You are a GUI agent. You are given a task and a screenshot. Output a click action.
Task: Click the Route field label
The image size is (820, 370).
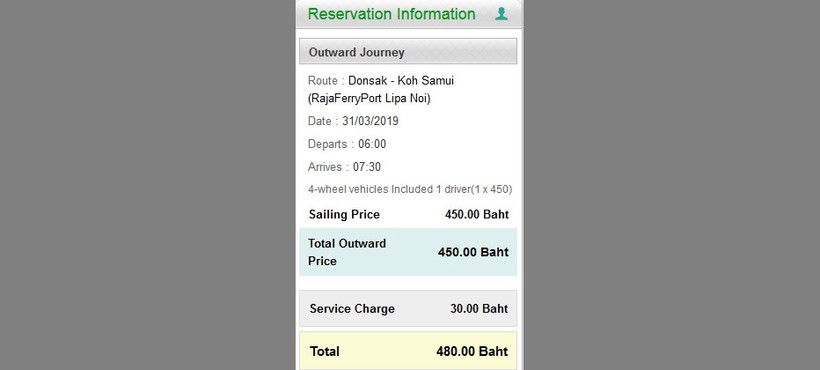322,81
